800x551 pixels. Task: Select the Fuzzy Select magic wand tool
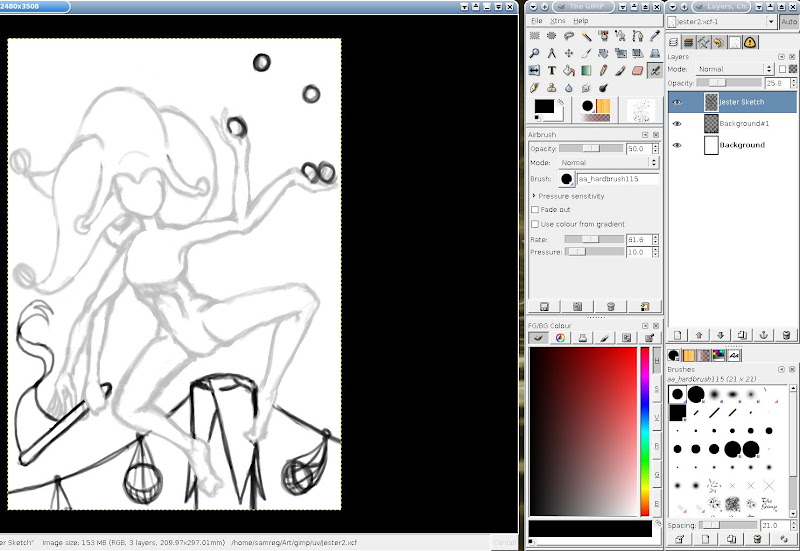(586, 36)
